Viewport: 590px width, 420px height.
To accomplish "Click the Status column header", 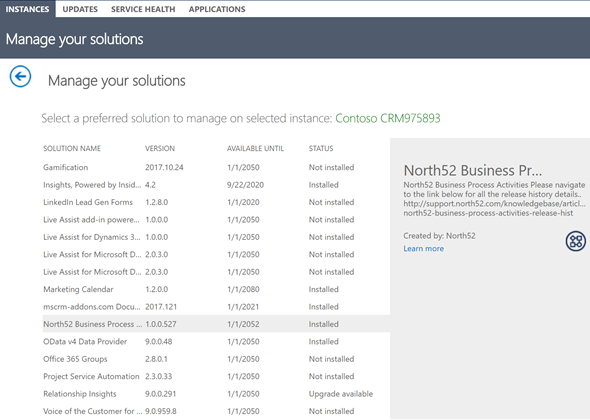I will pyautogui.click(x=321, y=148).
